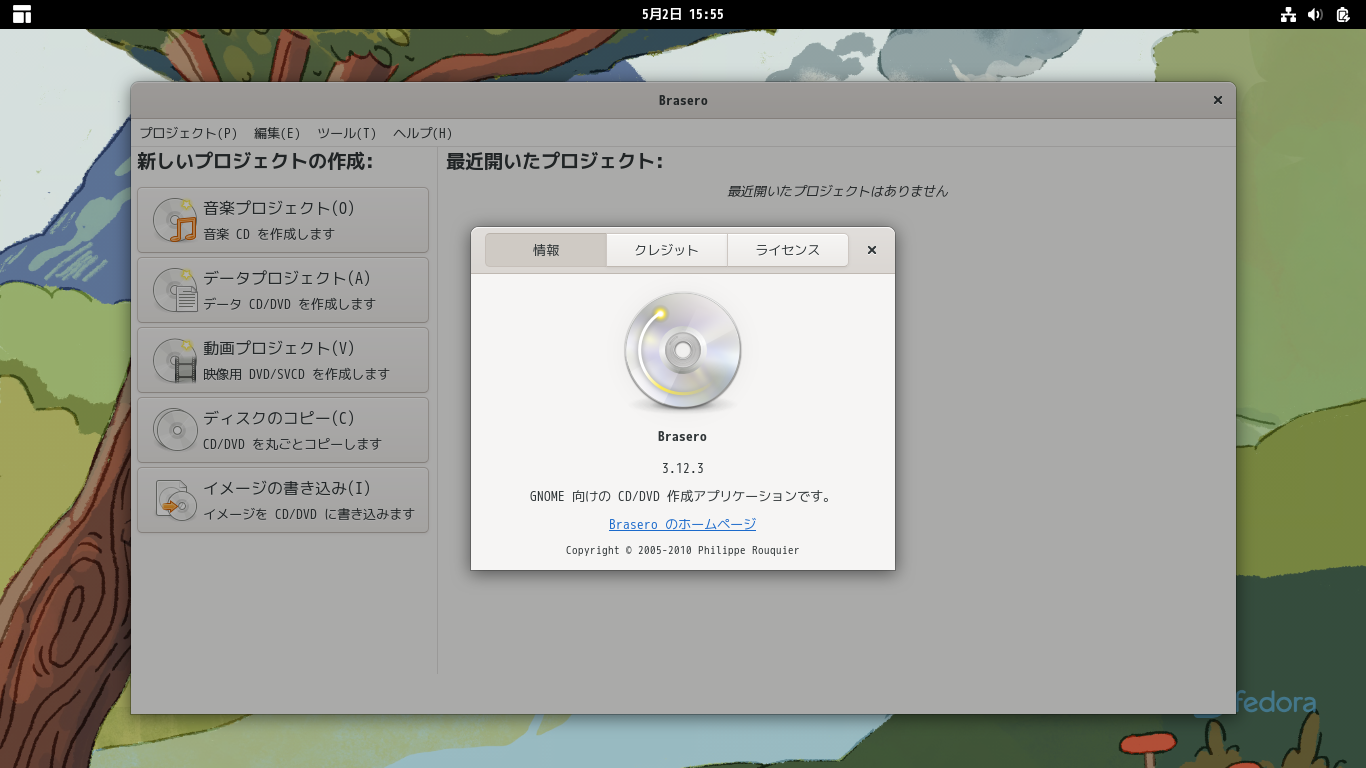Click the large Brasero disc logo
The image size is (1366, 768).
pyautogui.click(x=683, y=351)
